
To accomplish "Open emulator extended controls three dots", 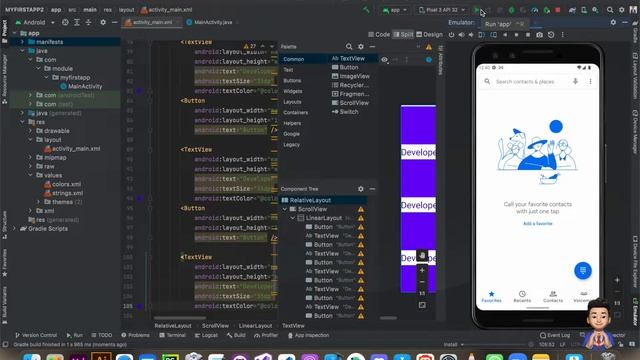I will (x=562, y=35).
